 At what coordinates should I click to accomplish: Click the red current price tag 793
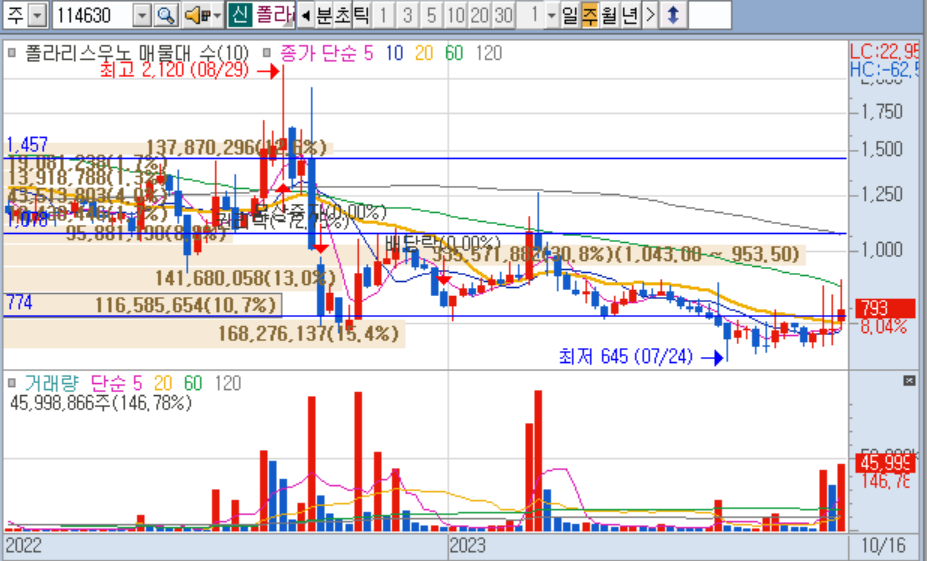[x=884, y=309]
